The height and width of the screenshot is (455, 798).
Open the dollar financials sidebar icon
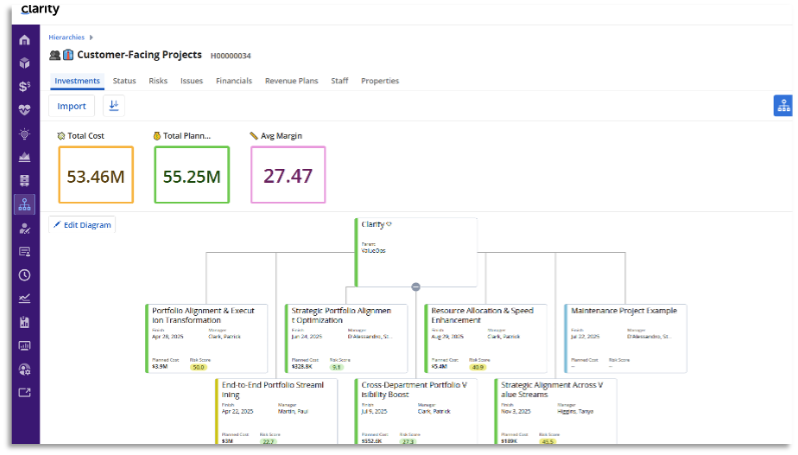click(24, 87)
